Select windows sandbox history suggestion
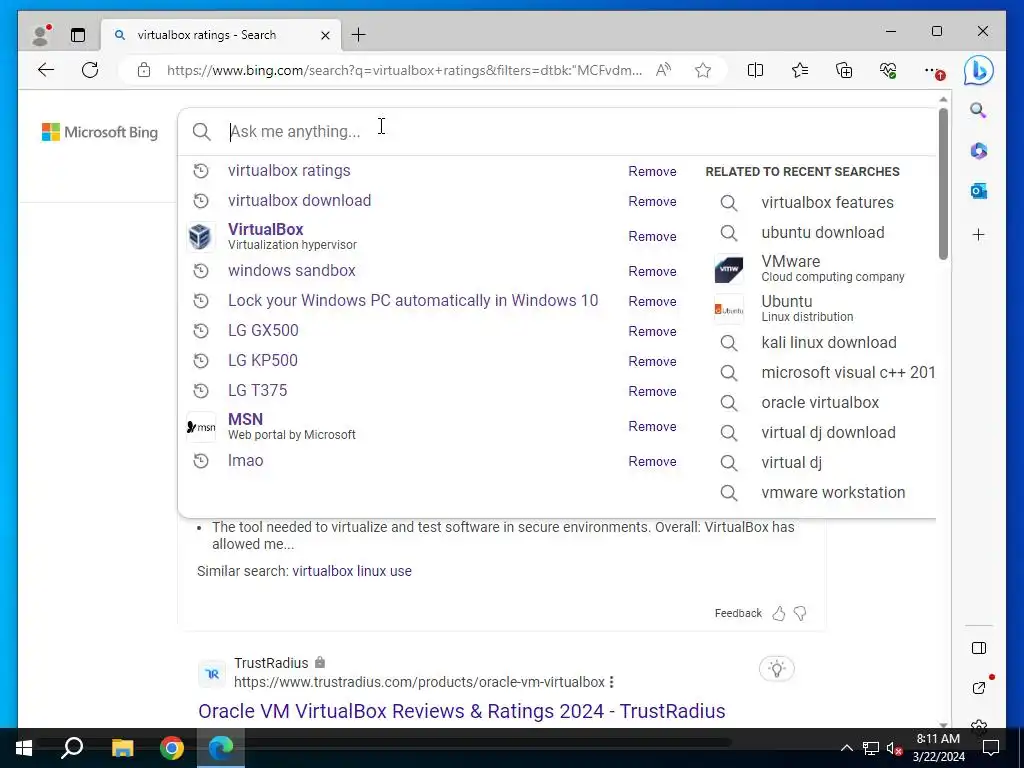The width and height of the screenshot is (1024, 768). coord(292,270)
